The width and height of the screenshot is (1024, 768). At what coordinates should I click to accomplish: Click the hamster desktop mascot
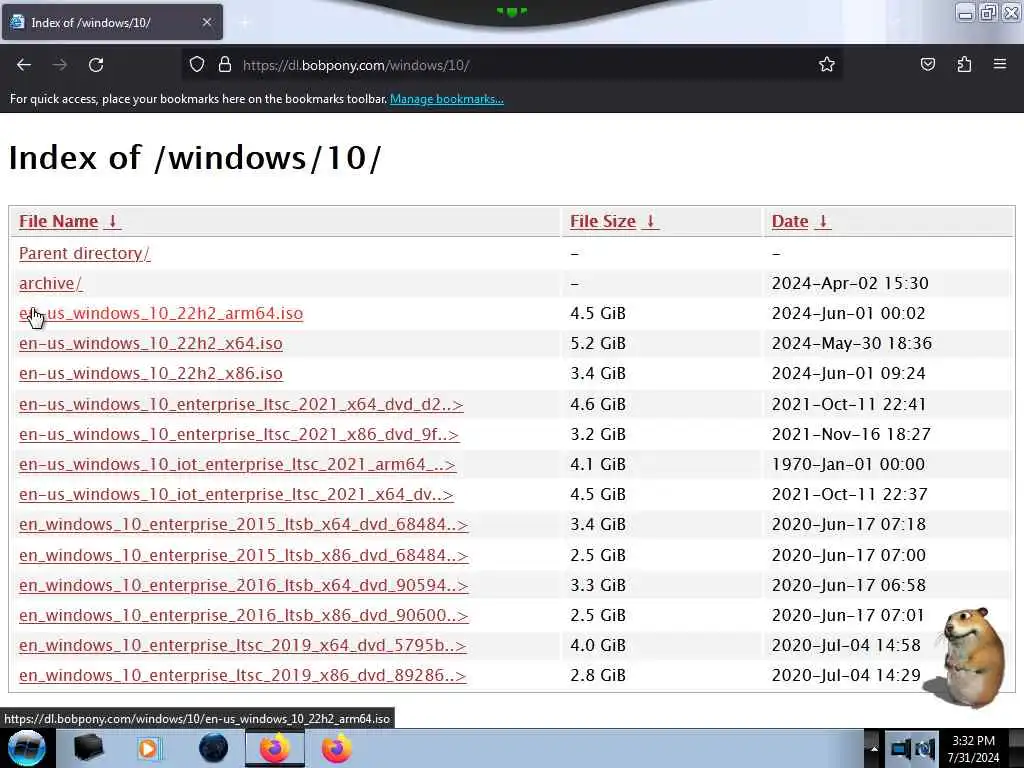968,657
